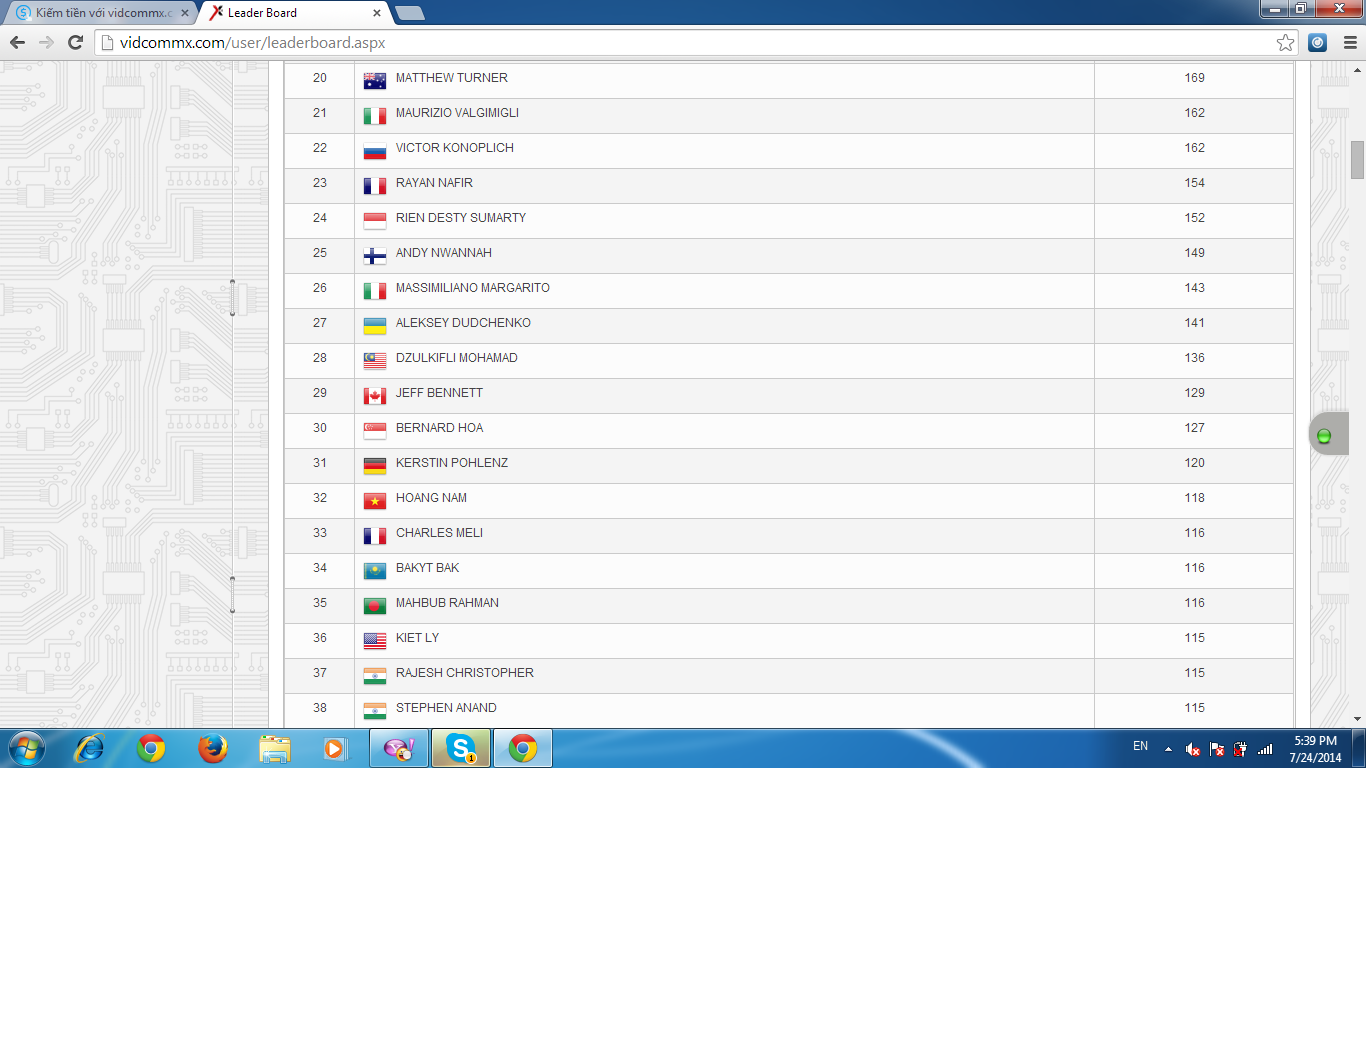Screen dimensions: 1366x1042
Task: Click the muted volume tray icon
Action: pyautogui.click(x=1192, y=749)
